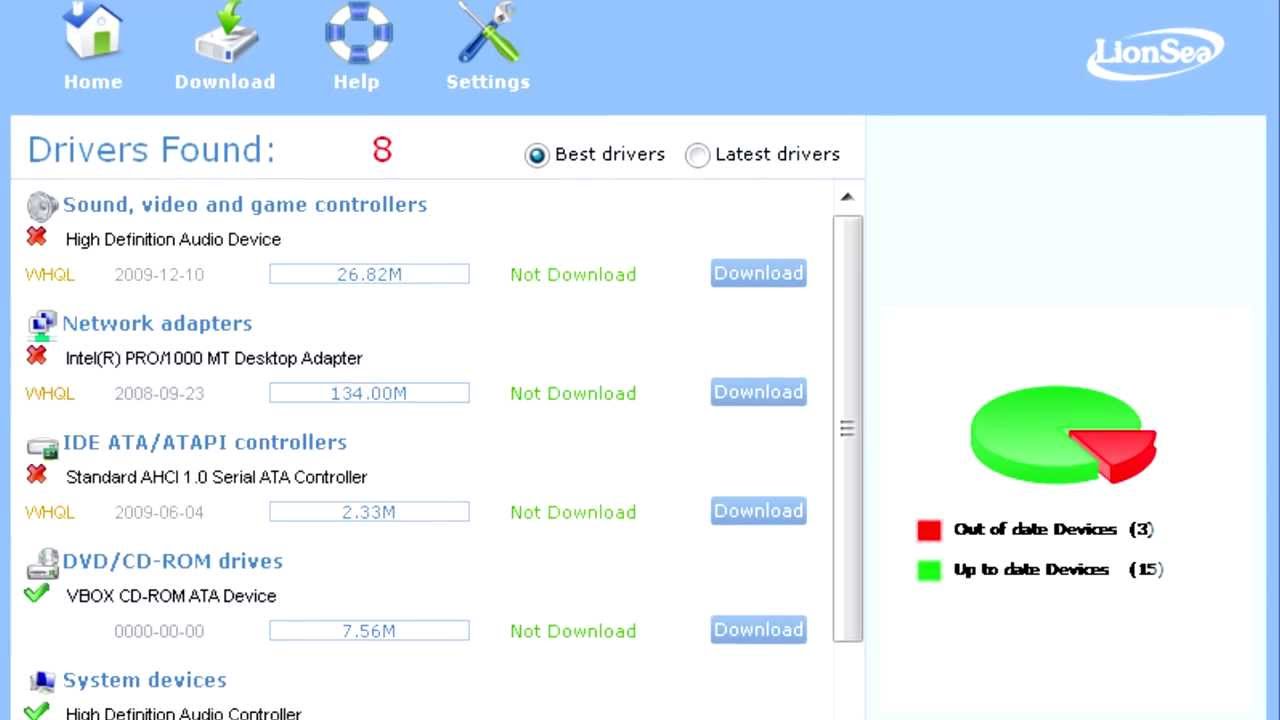Click red X beside High Definition Audio Device
Image resolution: width=1280 pixels, height=720 pixels.
(x=37, y=237)
